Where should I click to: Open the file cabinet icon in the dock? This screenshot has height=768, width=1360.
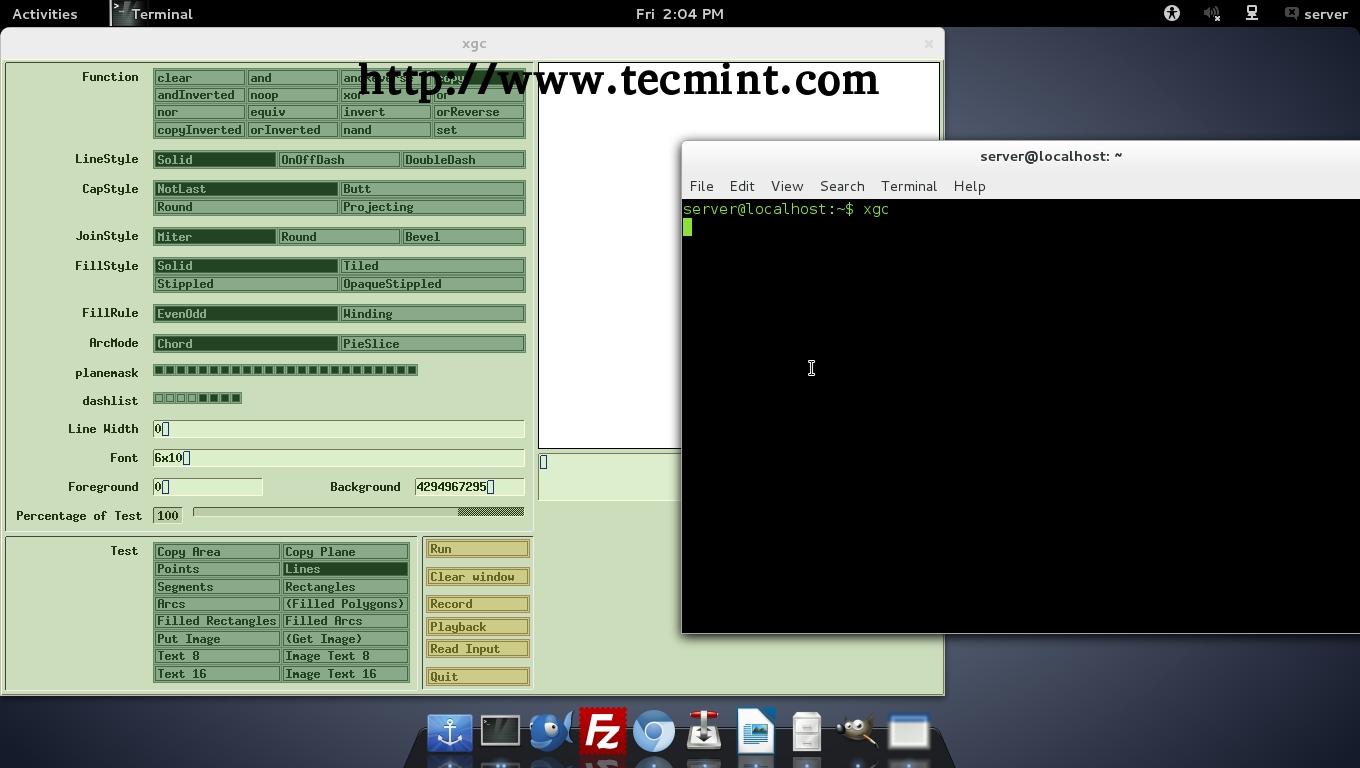(806, 732)
